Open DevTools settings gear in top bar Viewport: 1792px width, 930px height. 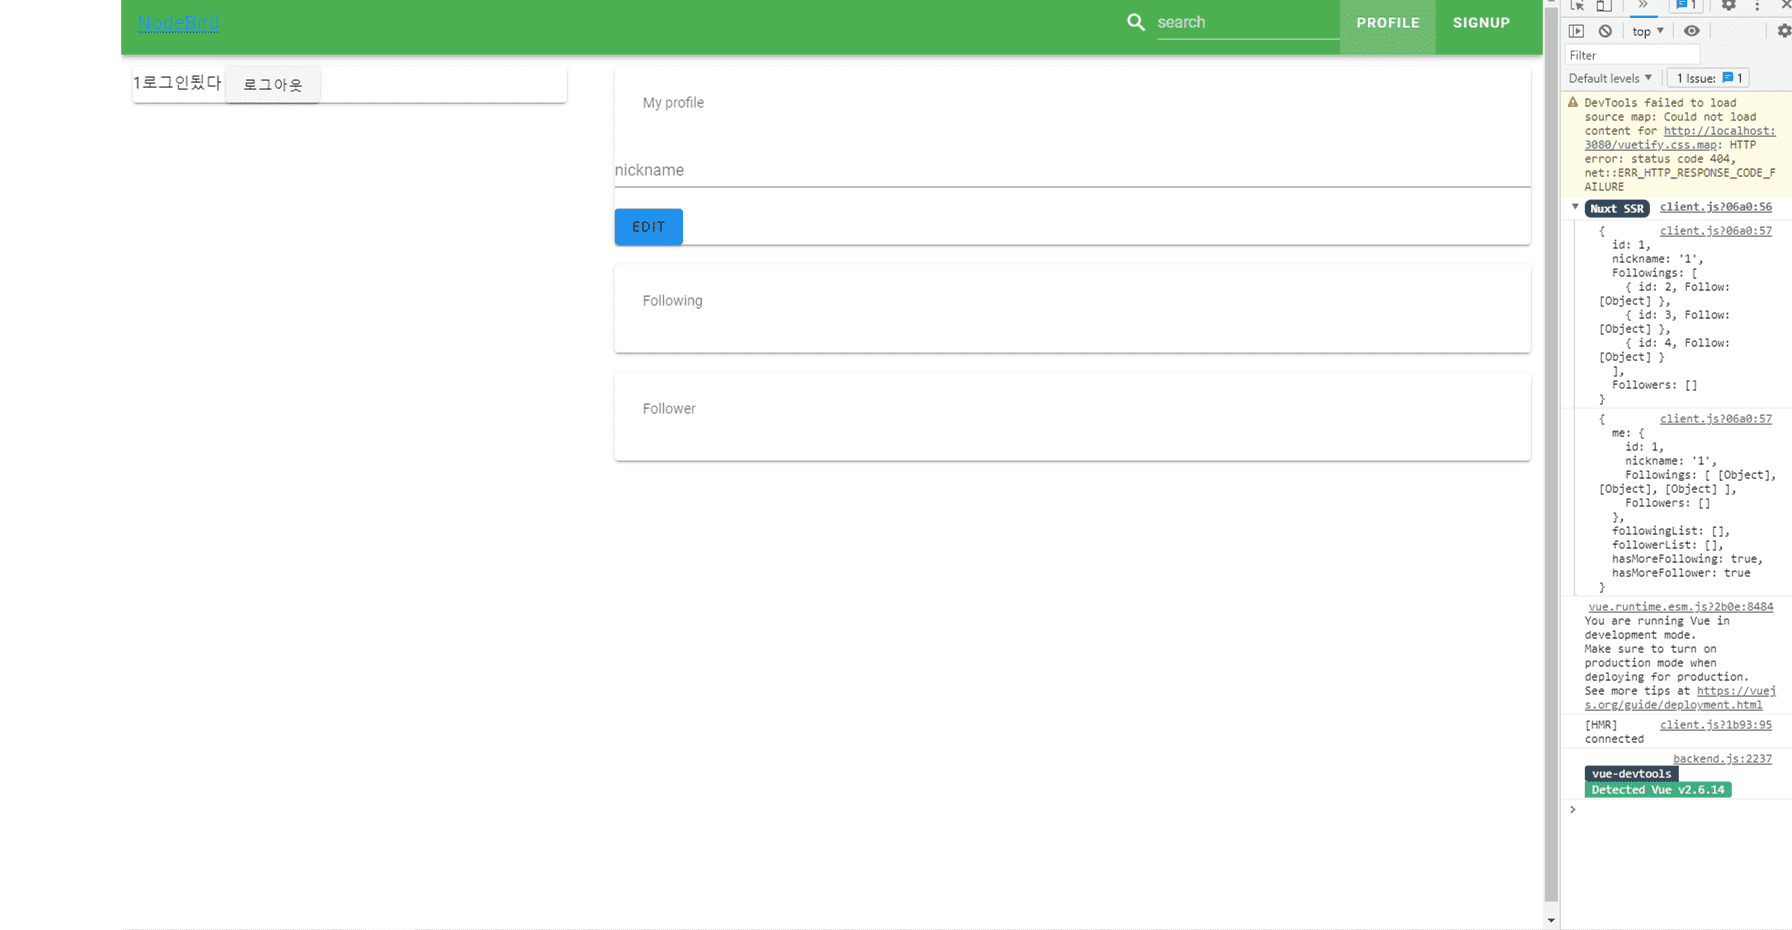point(1728,5)
